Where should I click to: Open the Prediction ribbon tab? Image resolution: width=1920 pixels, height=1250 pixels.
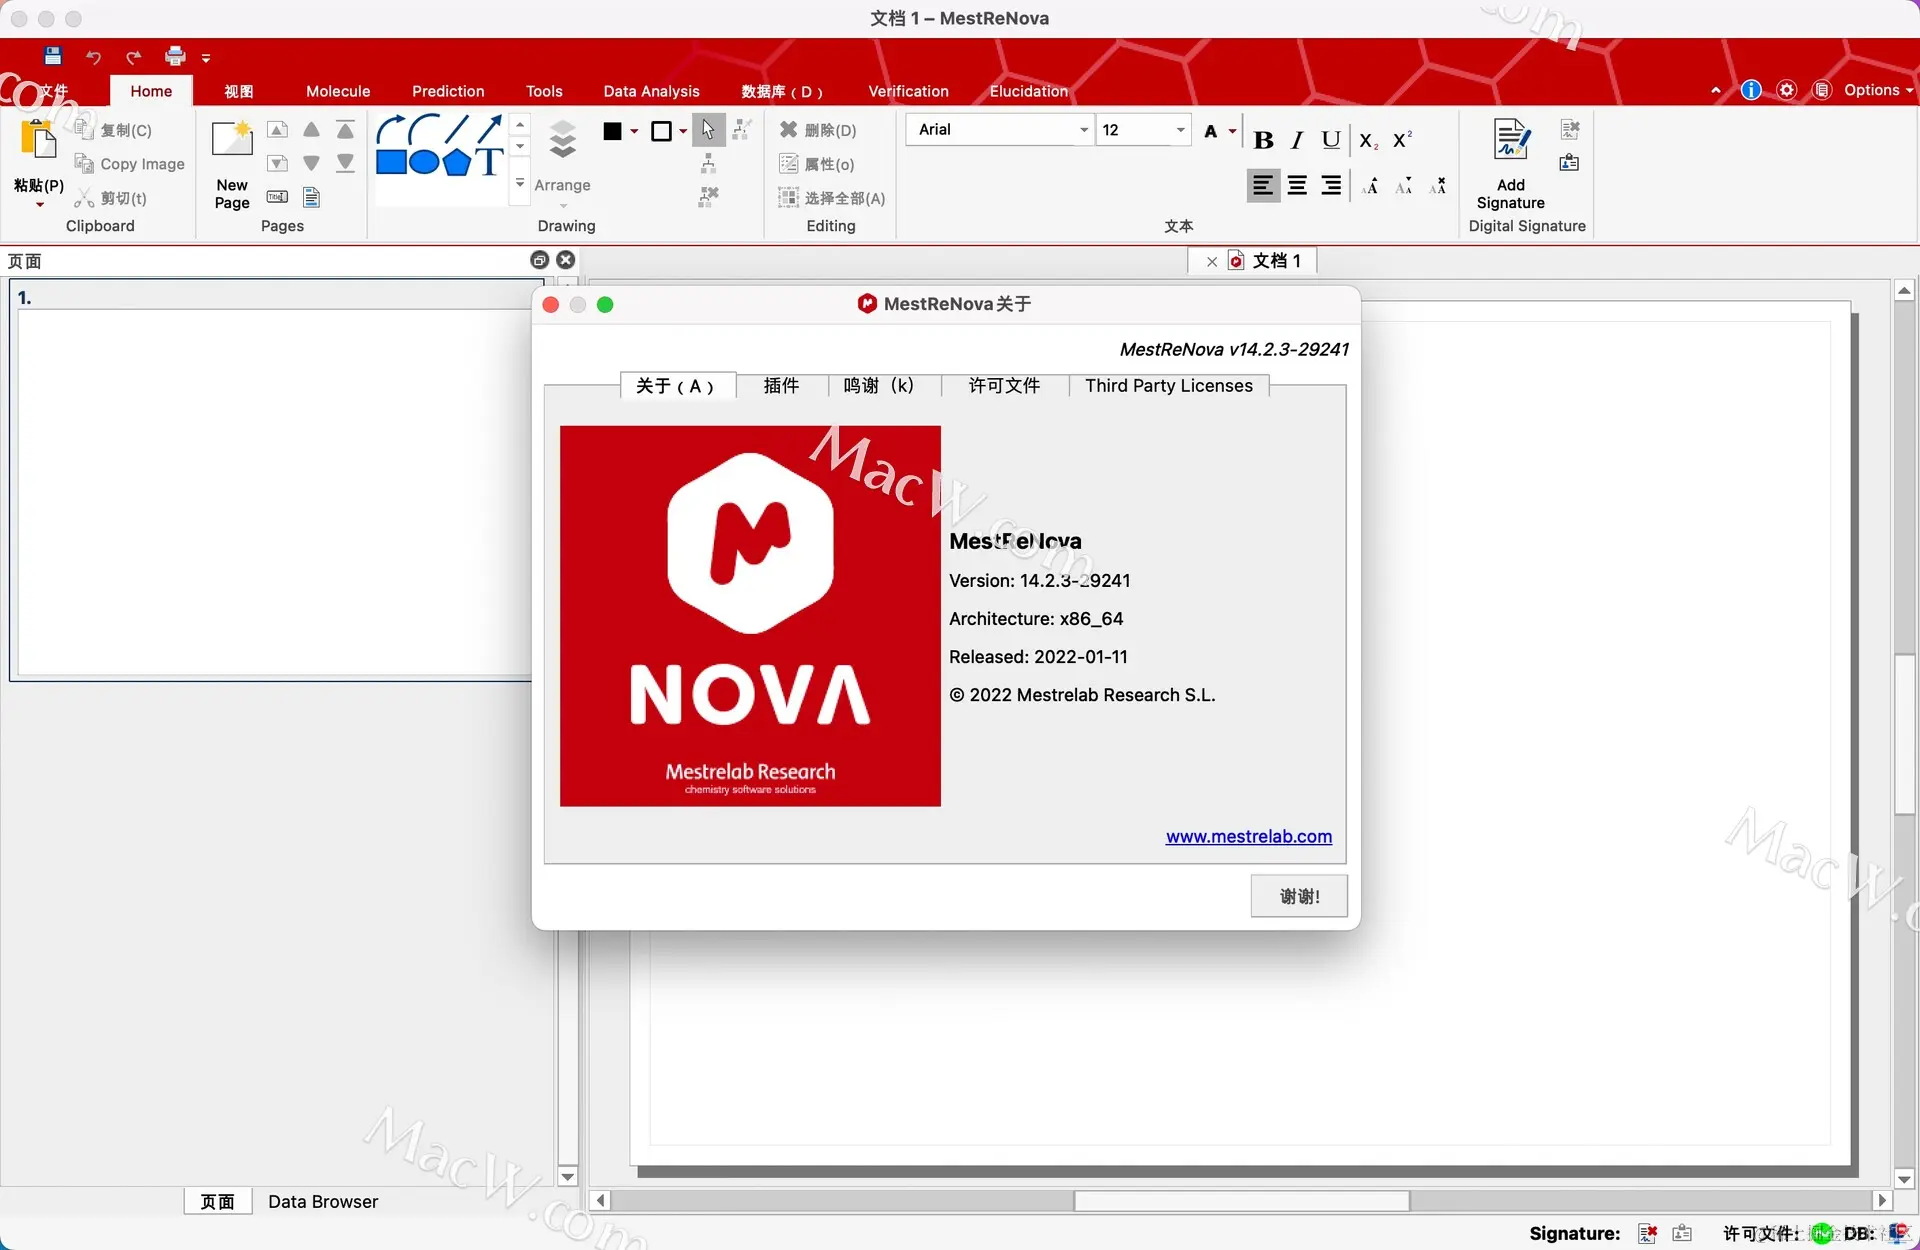click(448, 91)
